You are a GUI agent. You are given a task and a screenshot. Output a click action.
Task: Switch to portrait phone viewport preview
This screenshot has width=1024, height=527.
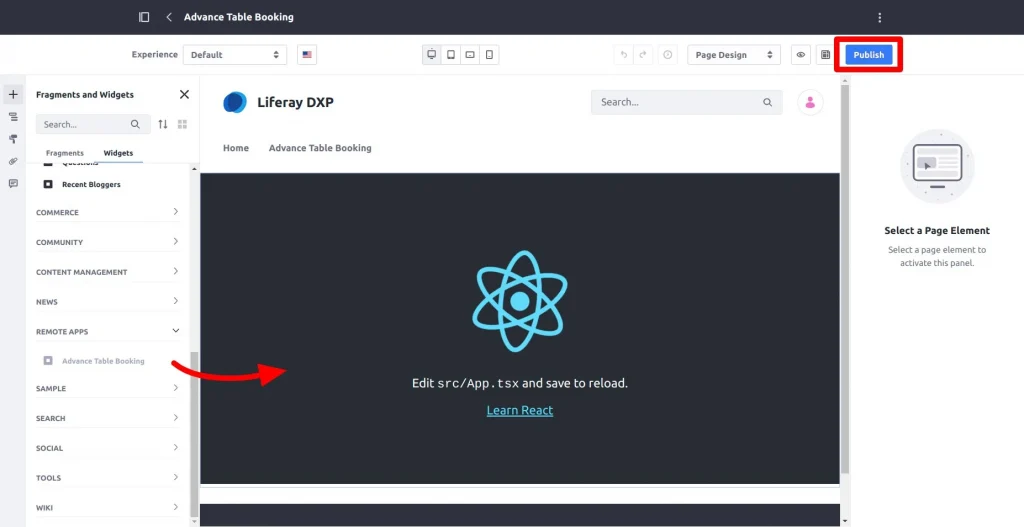[489, 55]
